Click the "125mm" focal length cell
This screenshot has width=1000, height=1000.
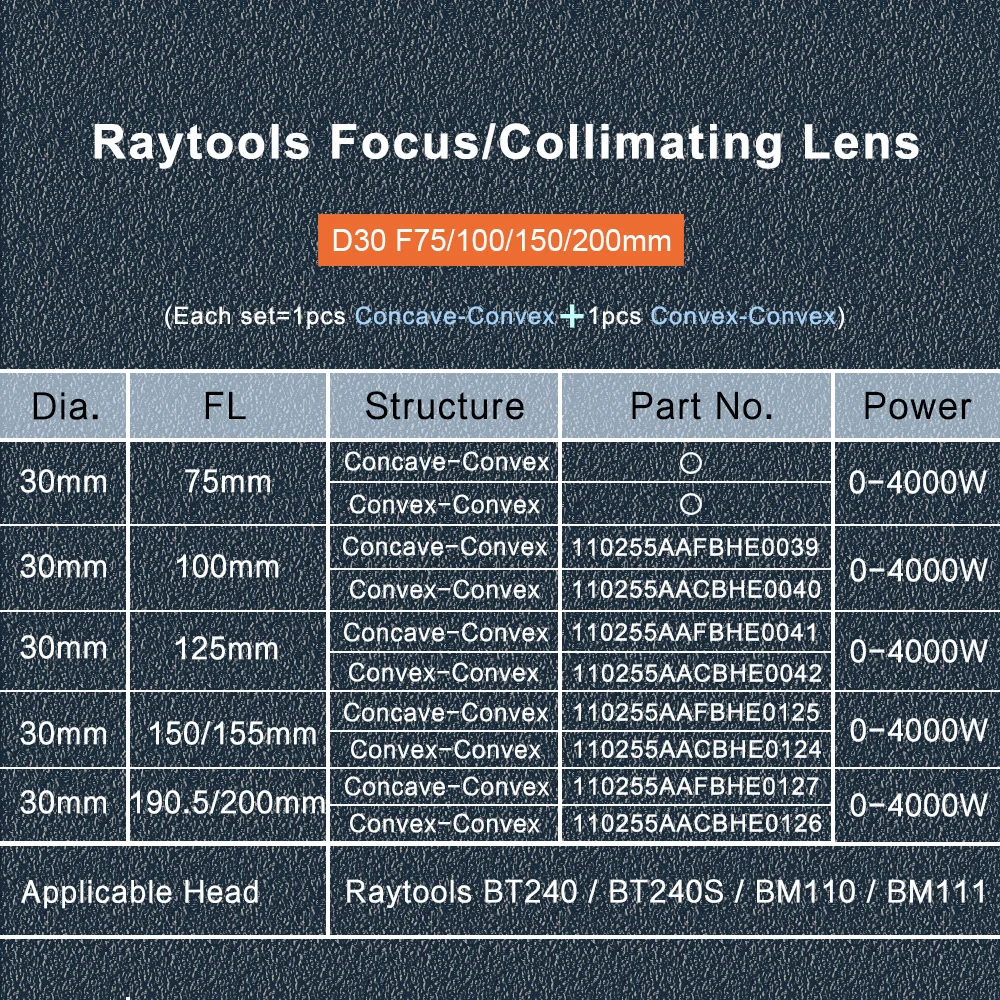coord(226,649)
